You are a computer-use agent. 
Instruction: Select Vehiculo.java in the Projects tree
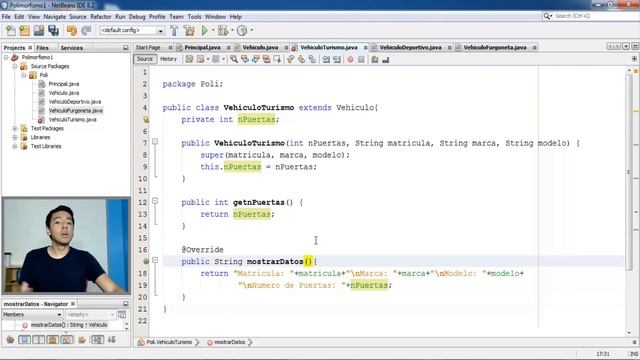click(64, 93)
